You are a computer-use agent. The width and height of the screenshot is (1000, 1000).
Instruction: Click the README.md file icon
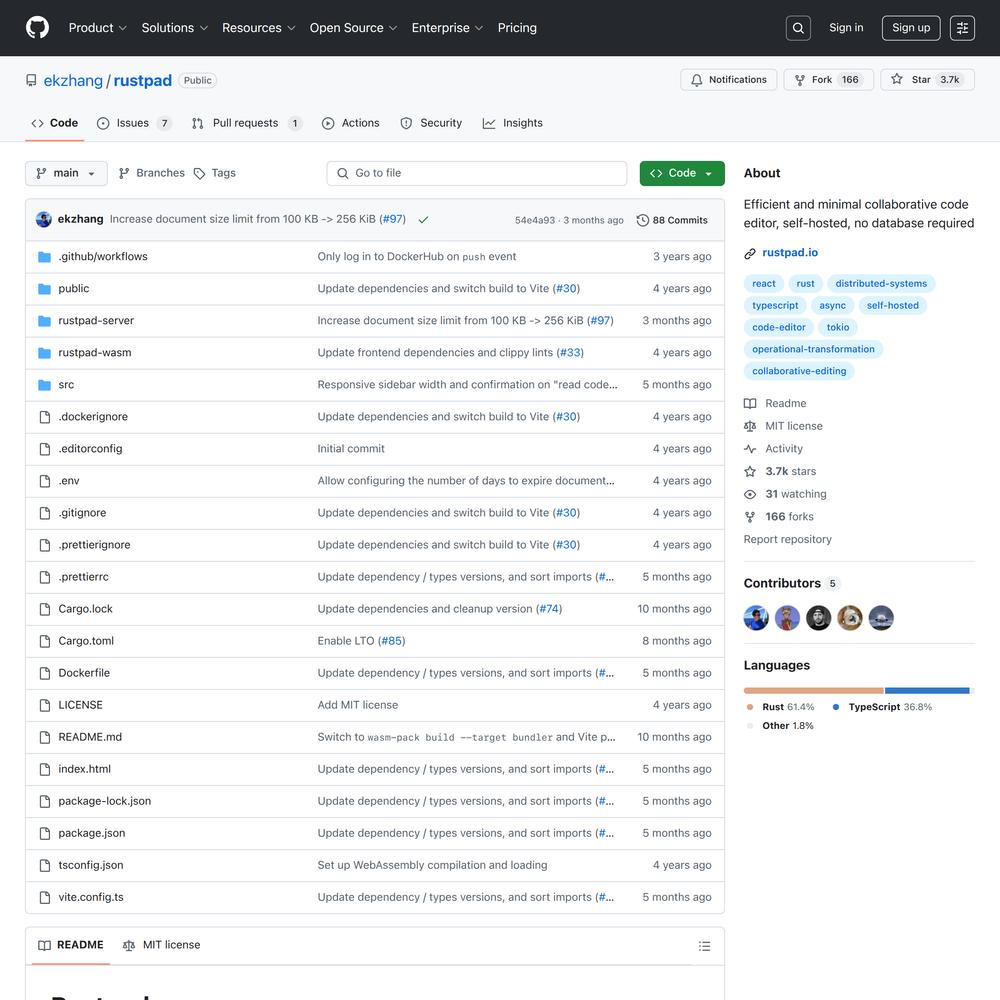[x=45, y=737]
